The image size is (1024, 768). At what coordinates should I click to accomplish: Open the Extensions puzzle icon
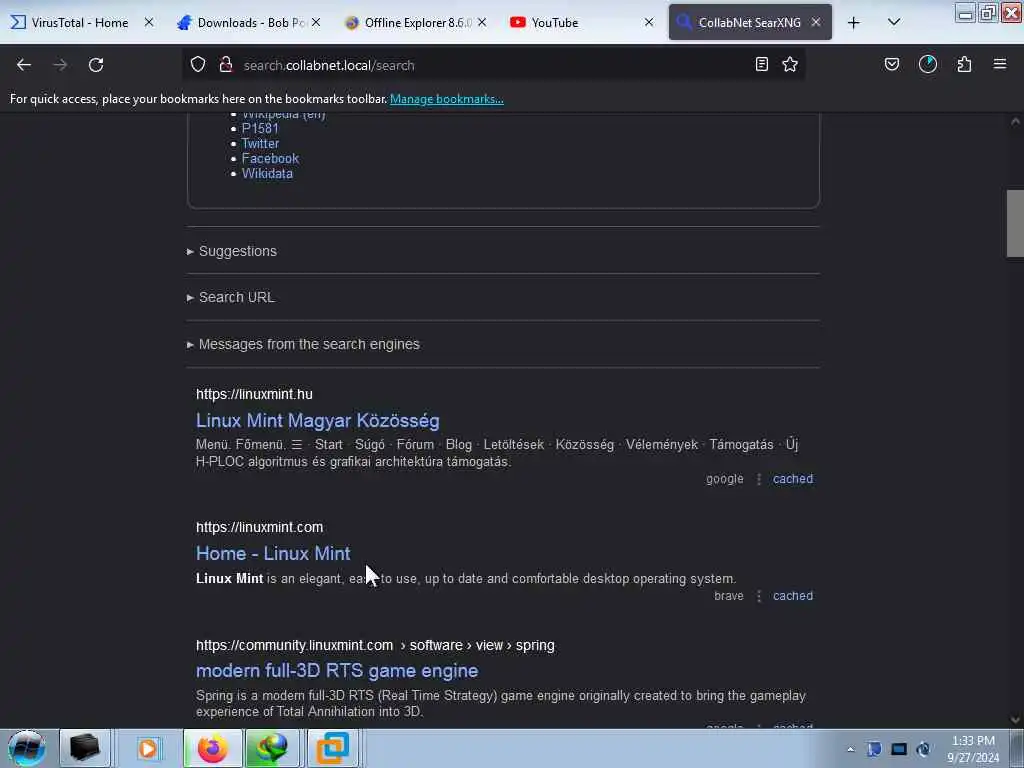coord(964,65)
